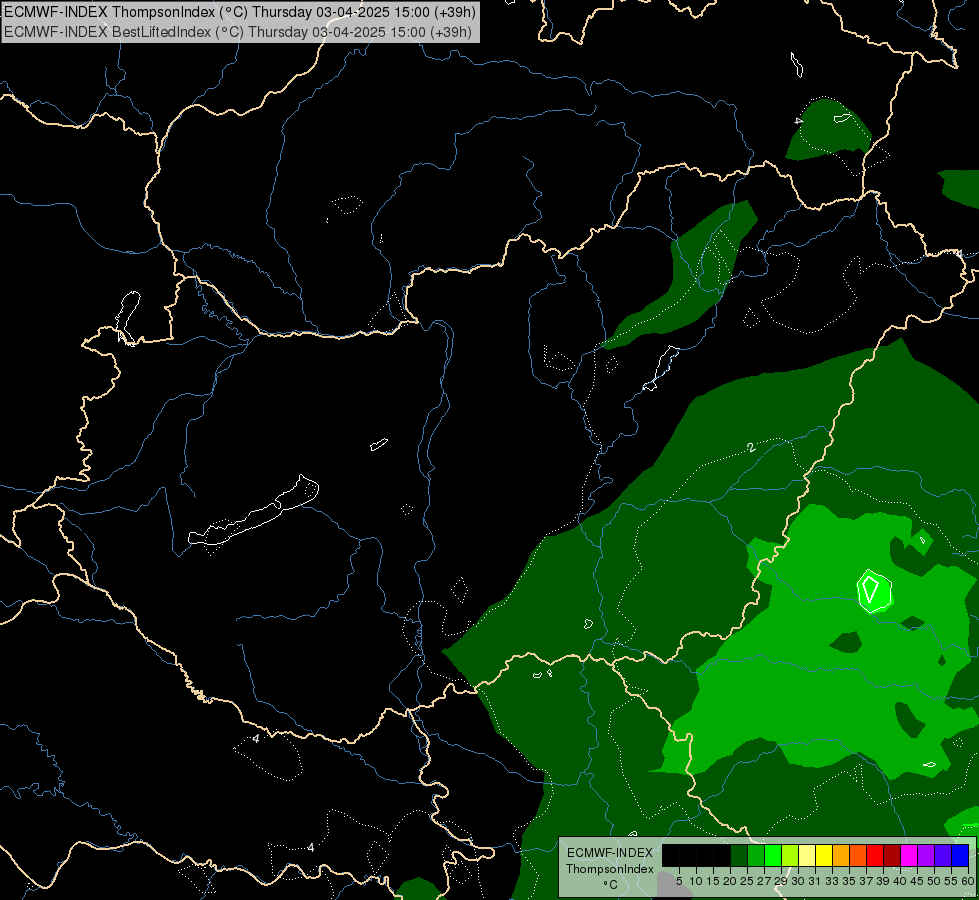Click legend tick value "27"
Image resolution: width=979 pixels, height=900 pixels.
point(764,881)
